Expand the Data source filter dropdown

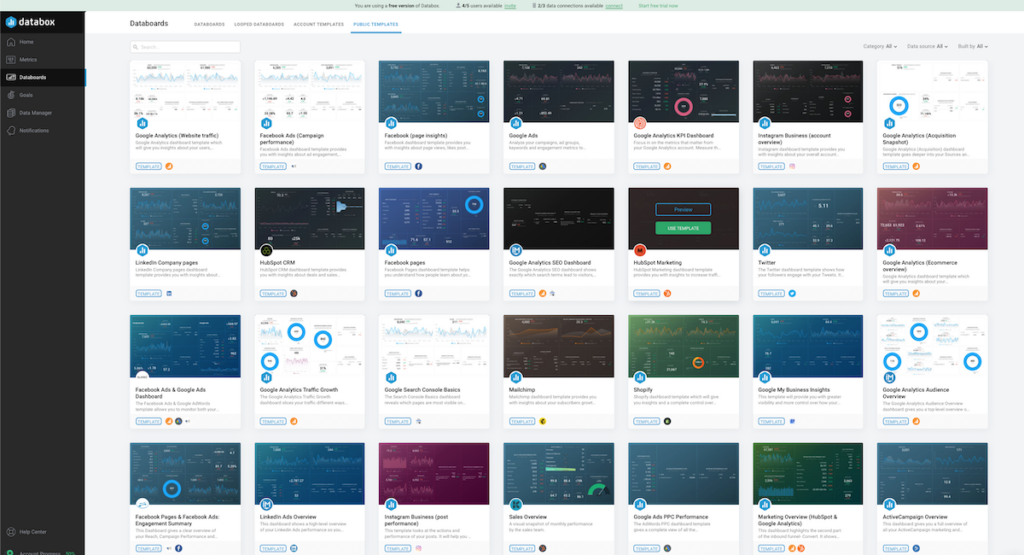(x=927, y=46)
